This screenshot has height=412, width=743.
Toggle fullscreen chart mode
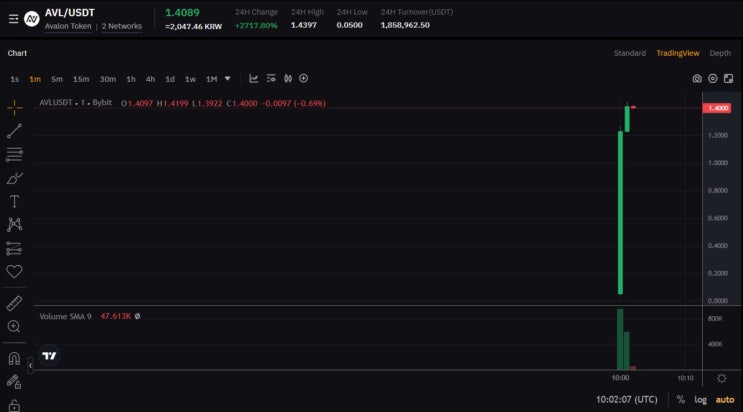pos(729,79)
